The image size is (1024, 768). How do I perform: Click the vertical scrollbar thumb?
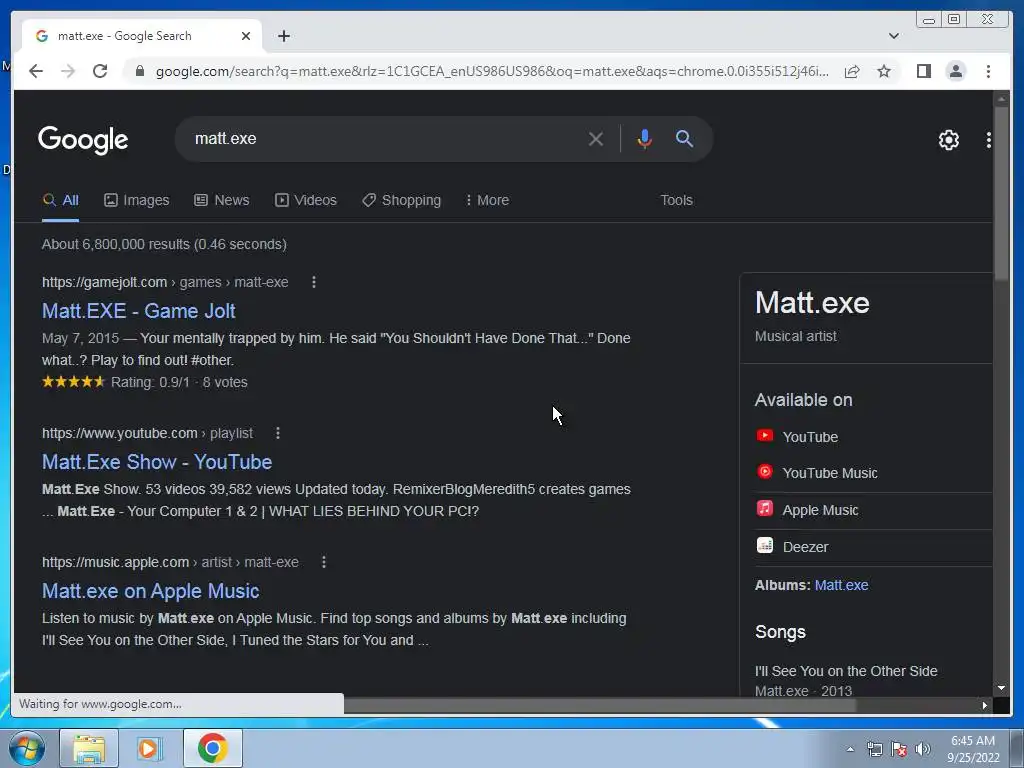click(1001, 193)
